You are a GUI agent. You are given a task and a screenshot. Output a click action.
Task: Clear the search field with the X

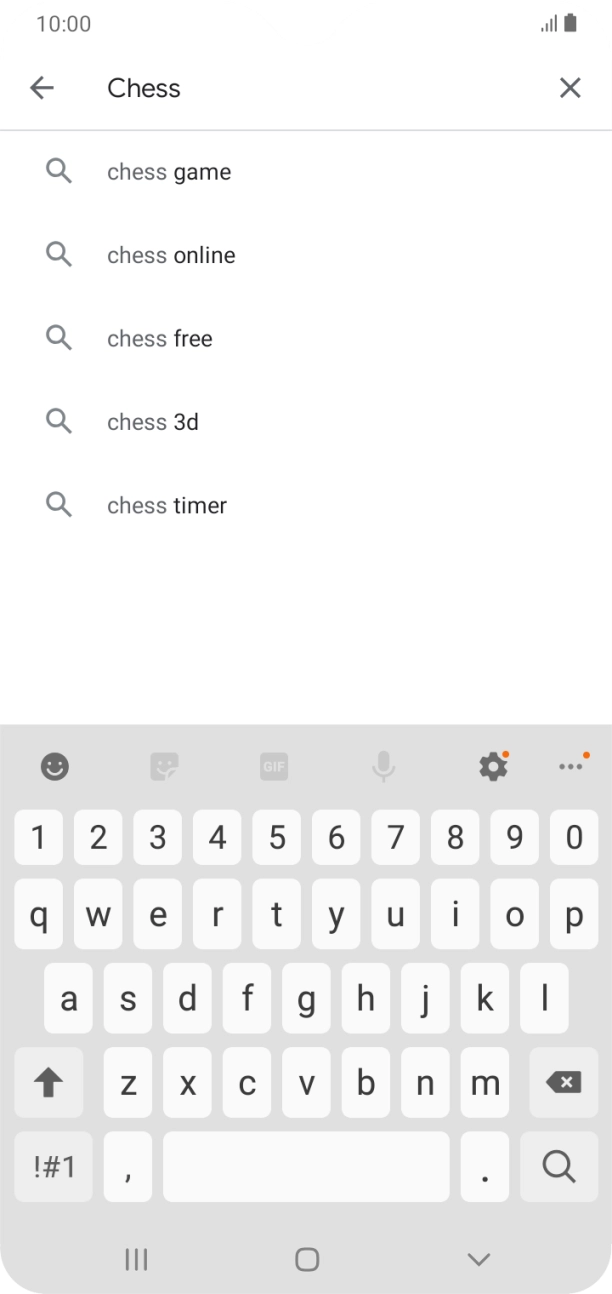(570, 88)
